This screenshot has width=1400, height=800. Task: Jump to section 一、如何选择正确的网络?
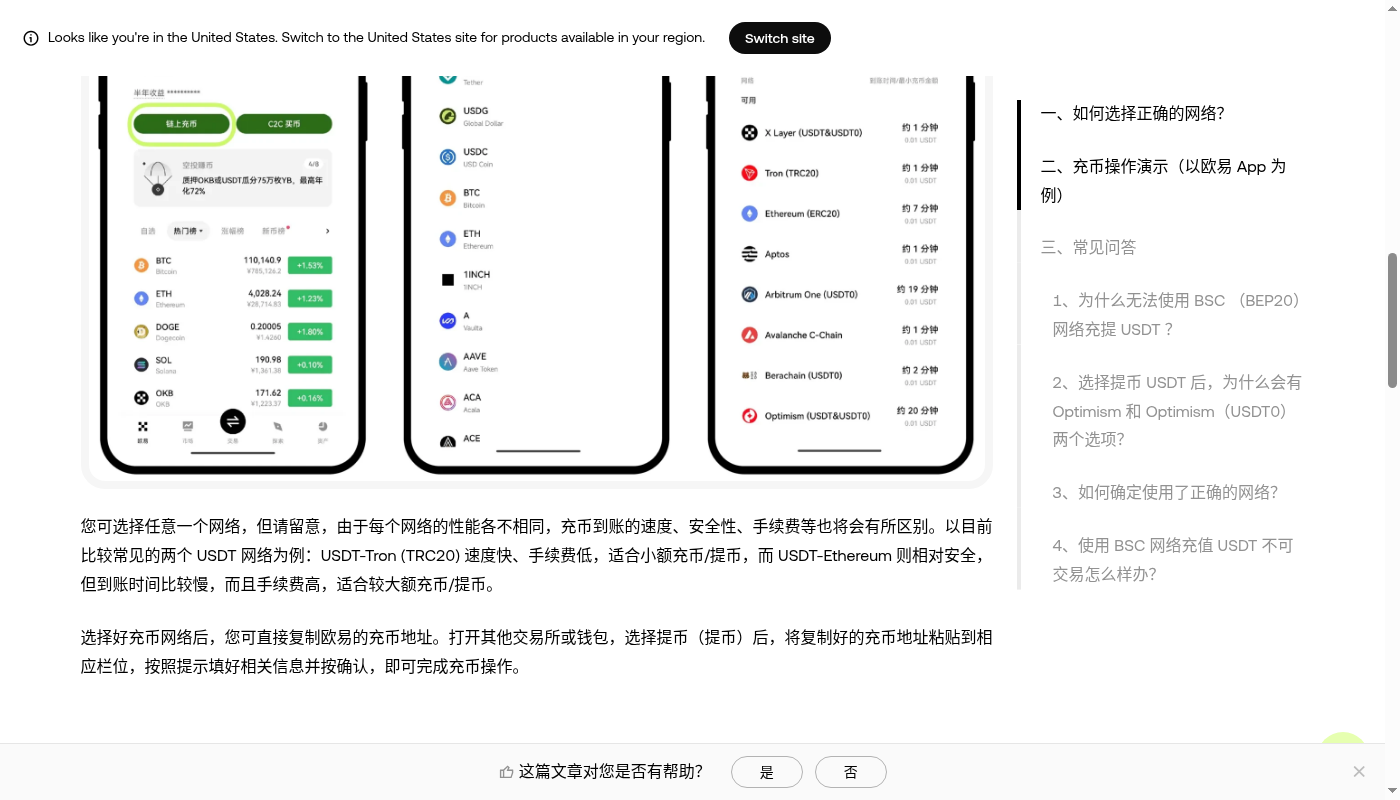point(1132,113)
